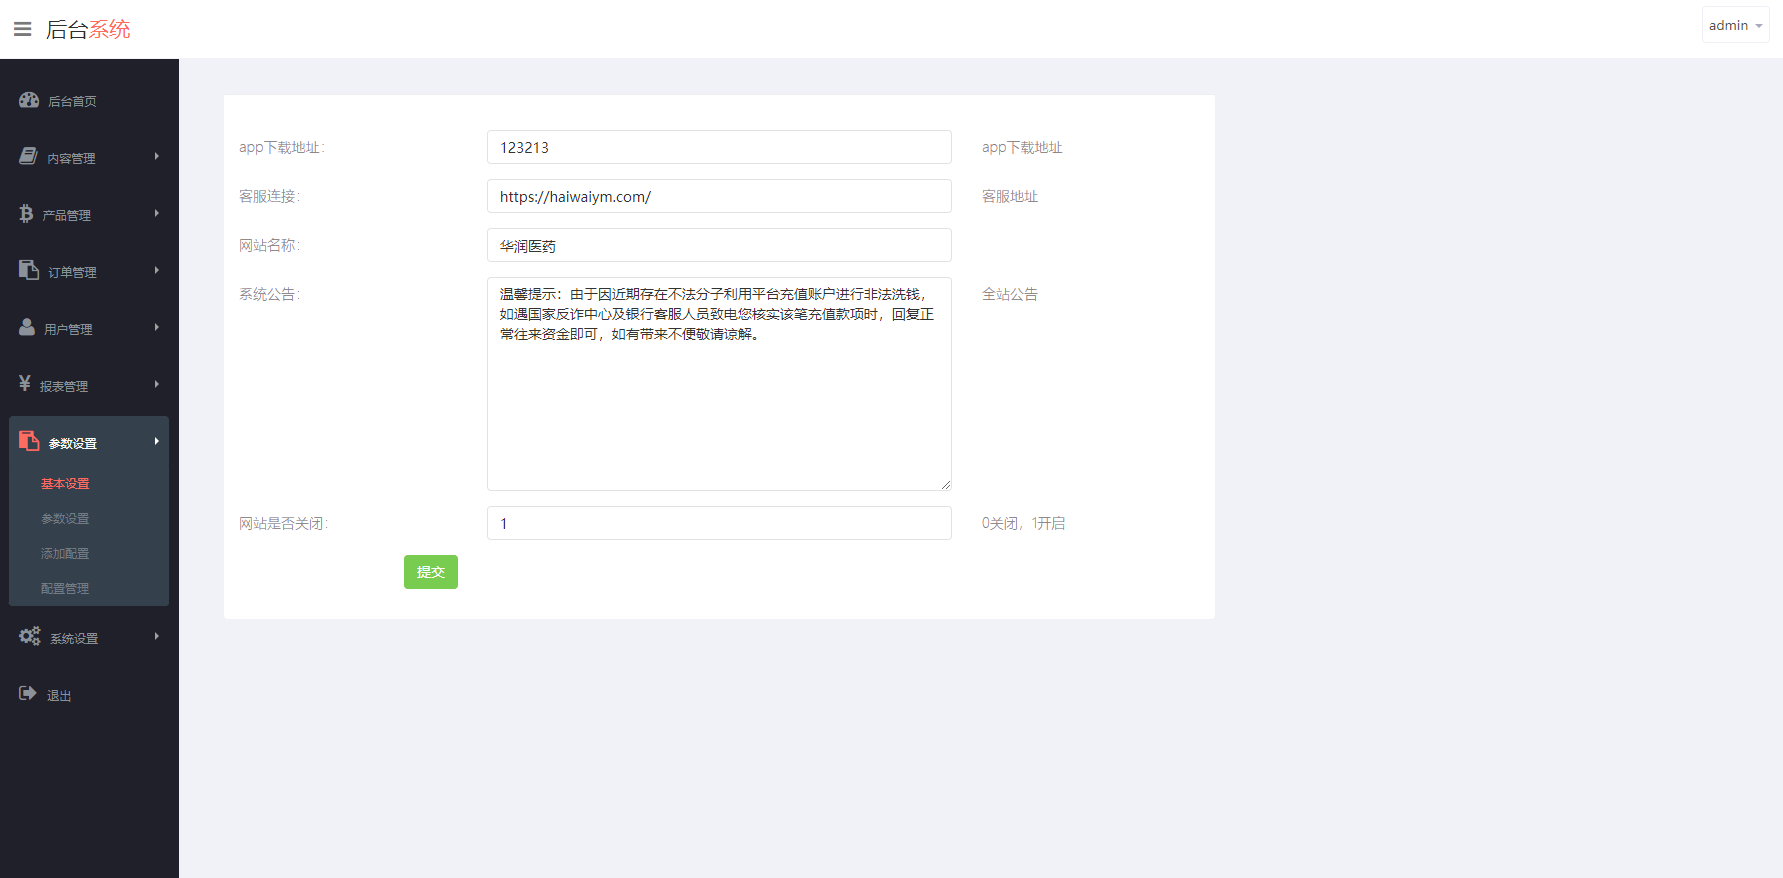Collapse the 参数设置 menu arrow
This screenshot has width=1783, height=878.
(157, 442)
